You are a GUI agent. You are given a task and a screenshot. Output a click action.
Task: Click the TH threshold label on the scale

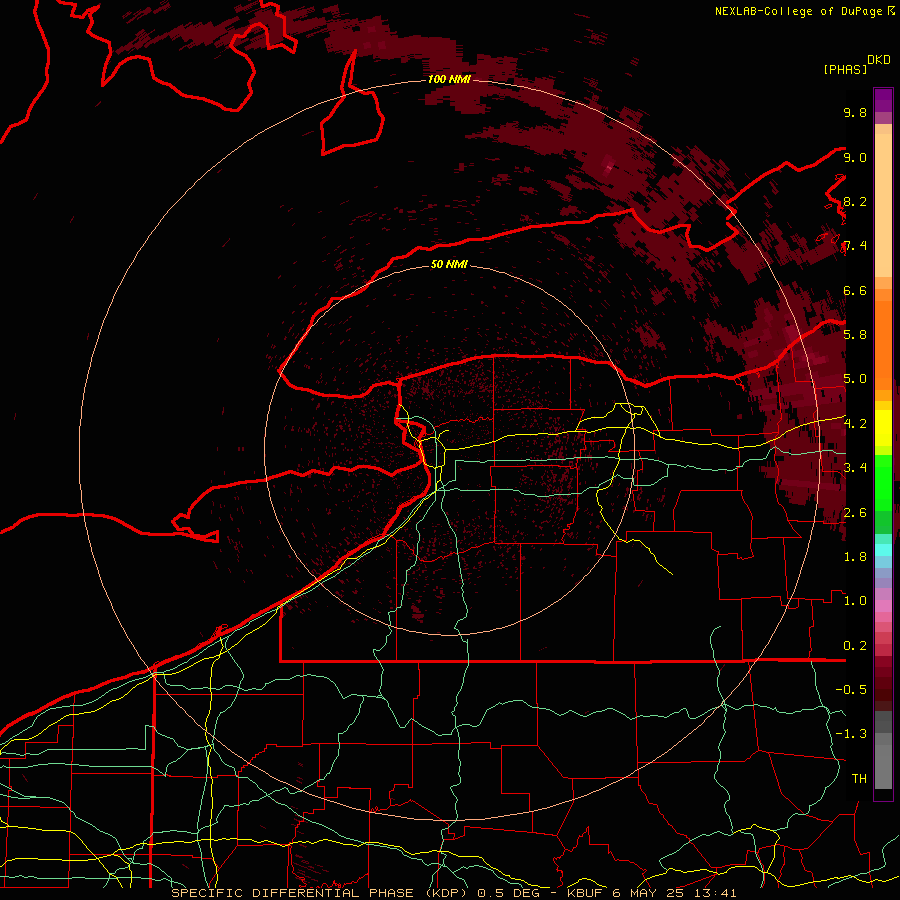(x=859, y=779)
